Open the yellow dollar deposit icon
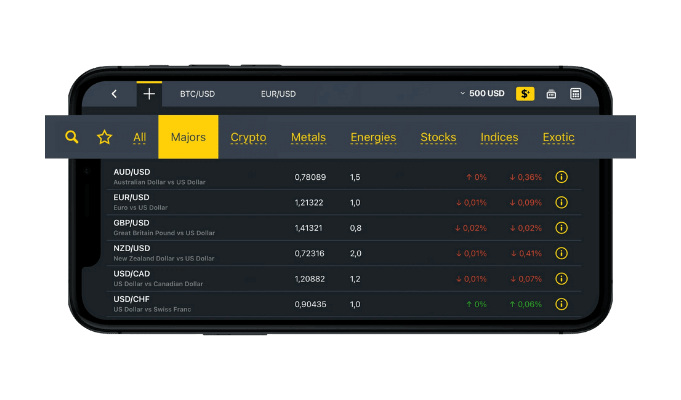The height and width of the screenshot is (400, 681). point(525,94)
